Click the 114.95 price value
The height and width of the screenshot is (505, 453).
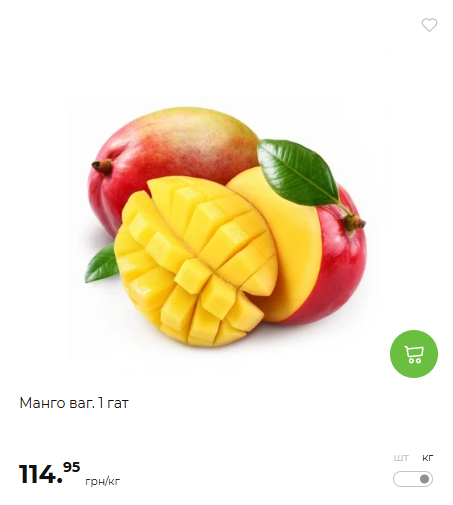coord(49,473)
